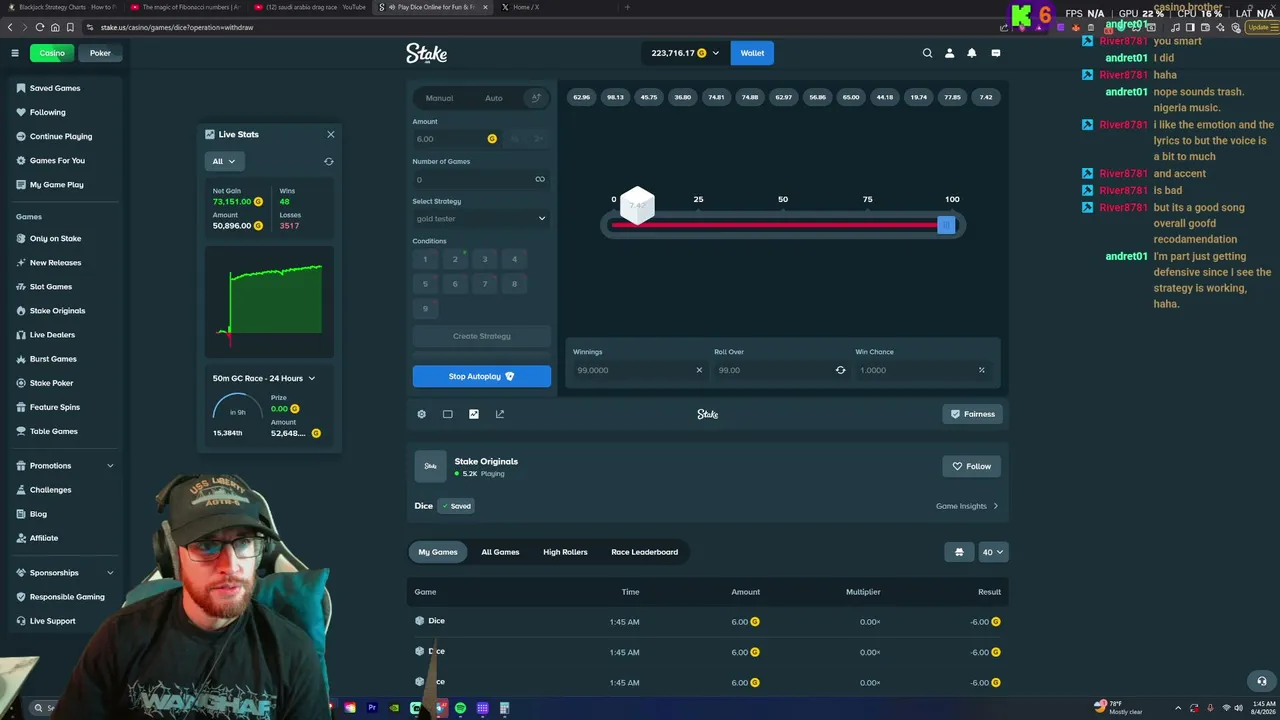Click the house icon above bets table
The width and height of the screenshot is (1280, 720).
point(959,552)
